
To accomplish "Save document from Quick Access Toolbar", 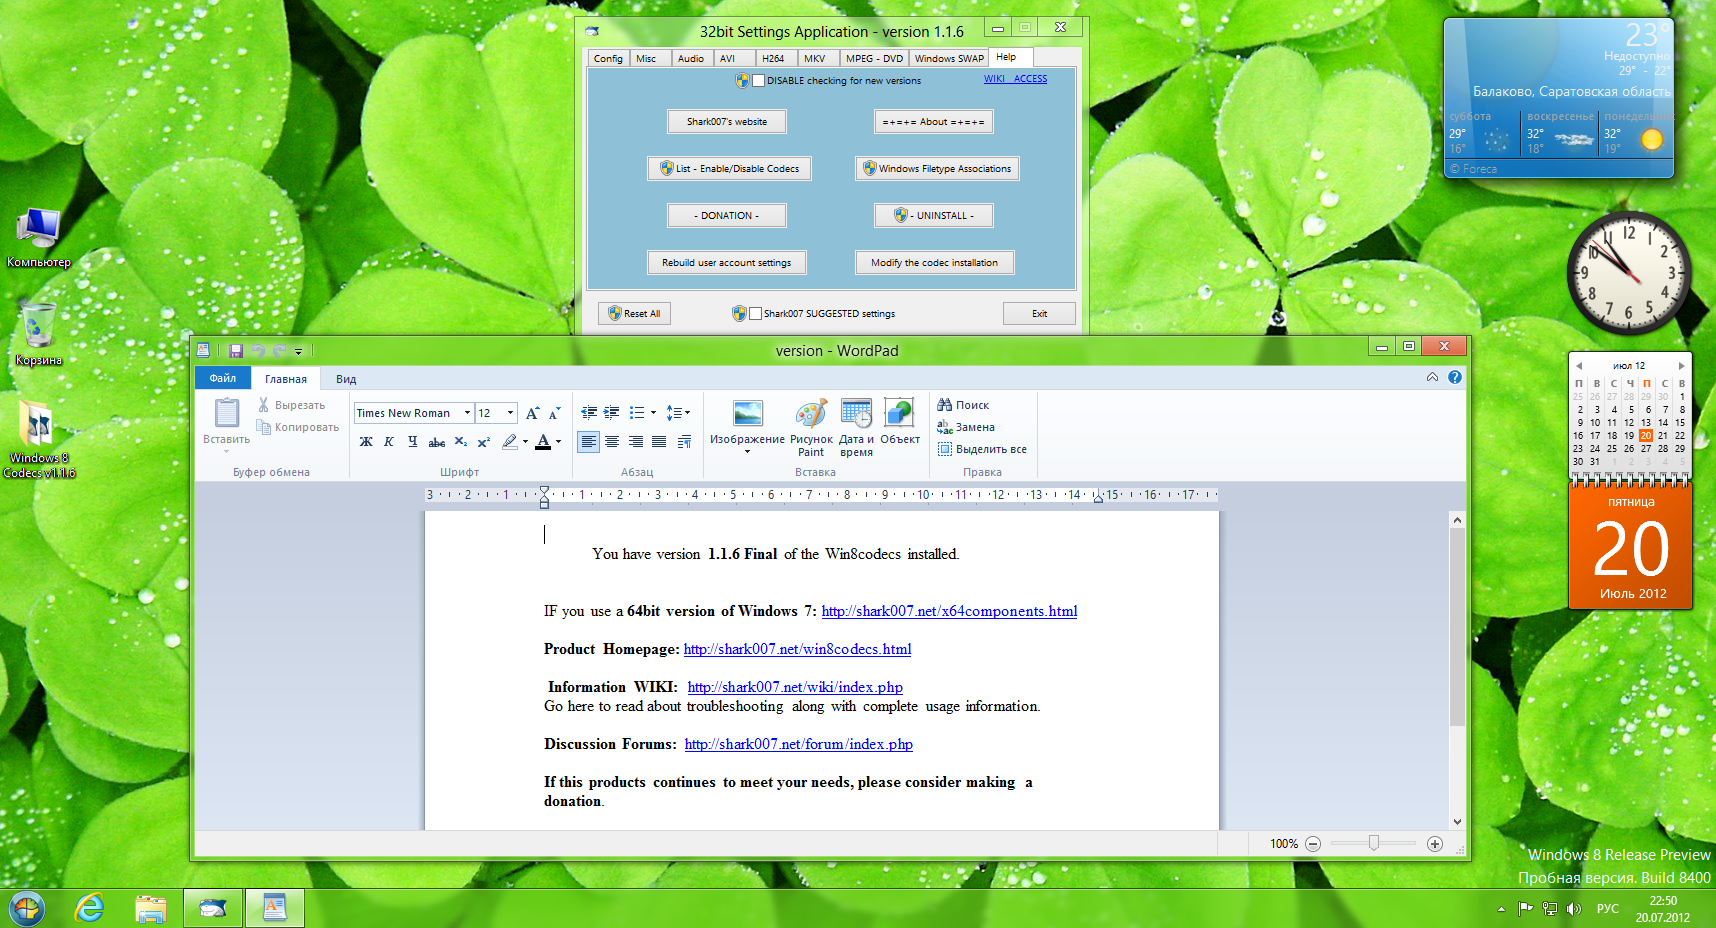I will (236, 351).
